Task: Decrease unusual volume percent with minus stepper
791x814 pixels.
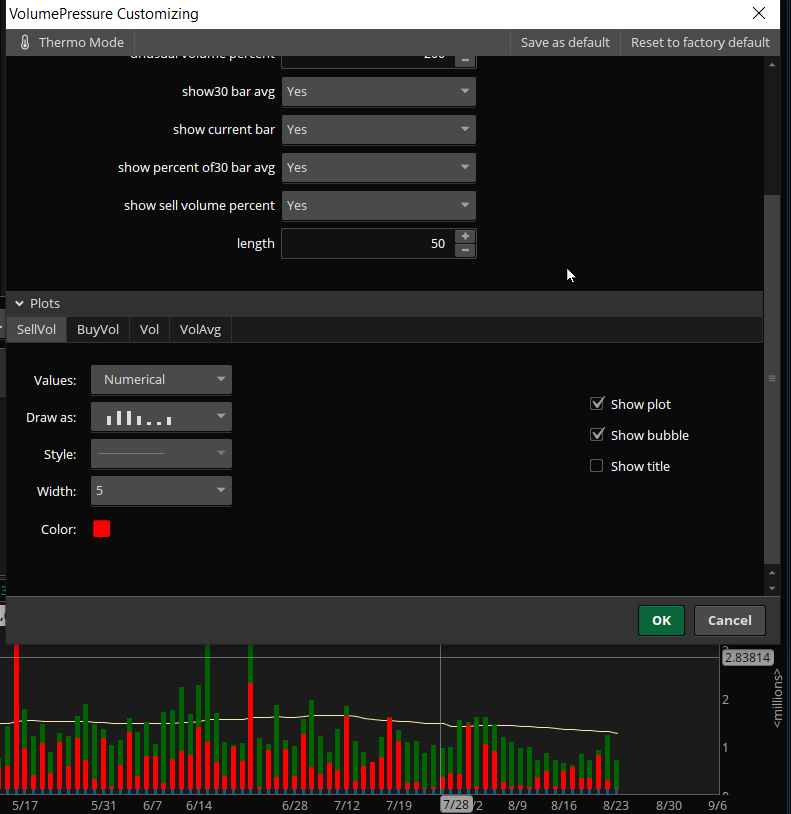Action: pos(465,60)
